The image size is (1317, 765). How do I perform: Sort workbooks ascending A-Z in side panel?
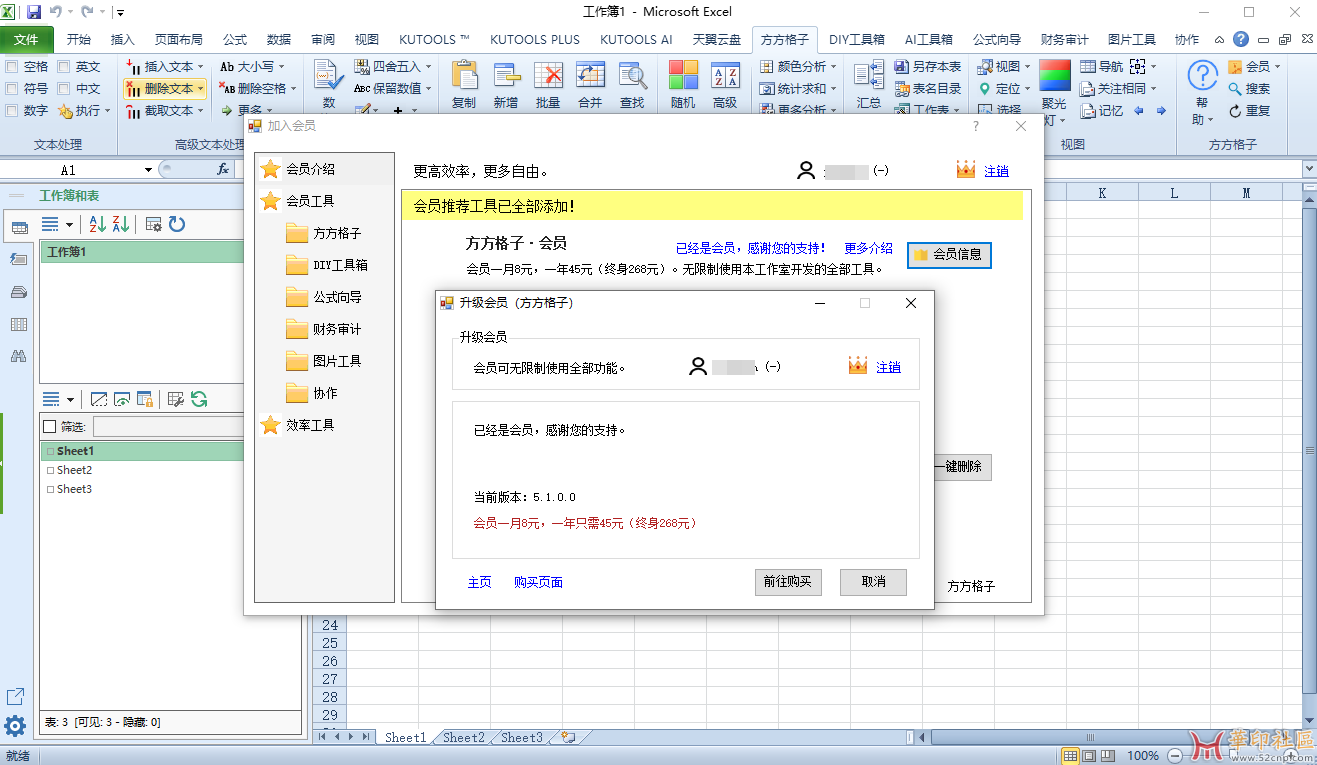tap(97, 224)
